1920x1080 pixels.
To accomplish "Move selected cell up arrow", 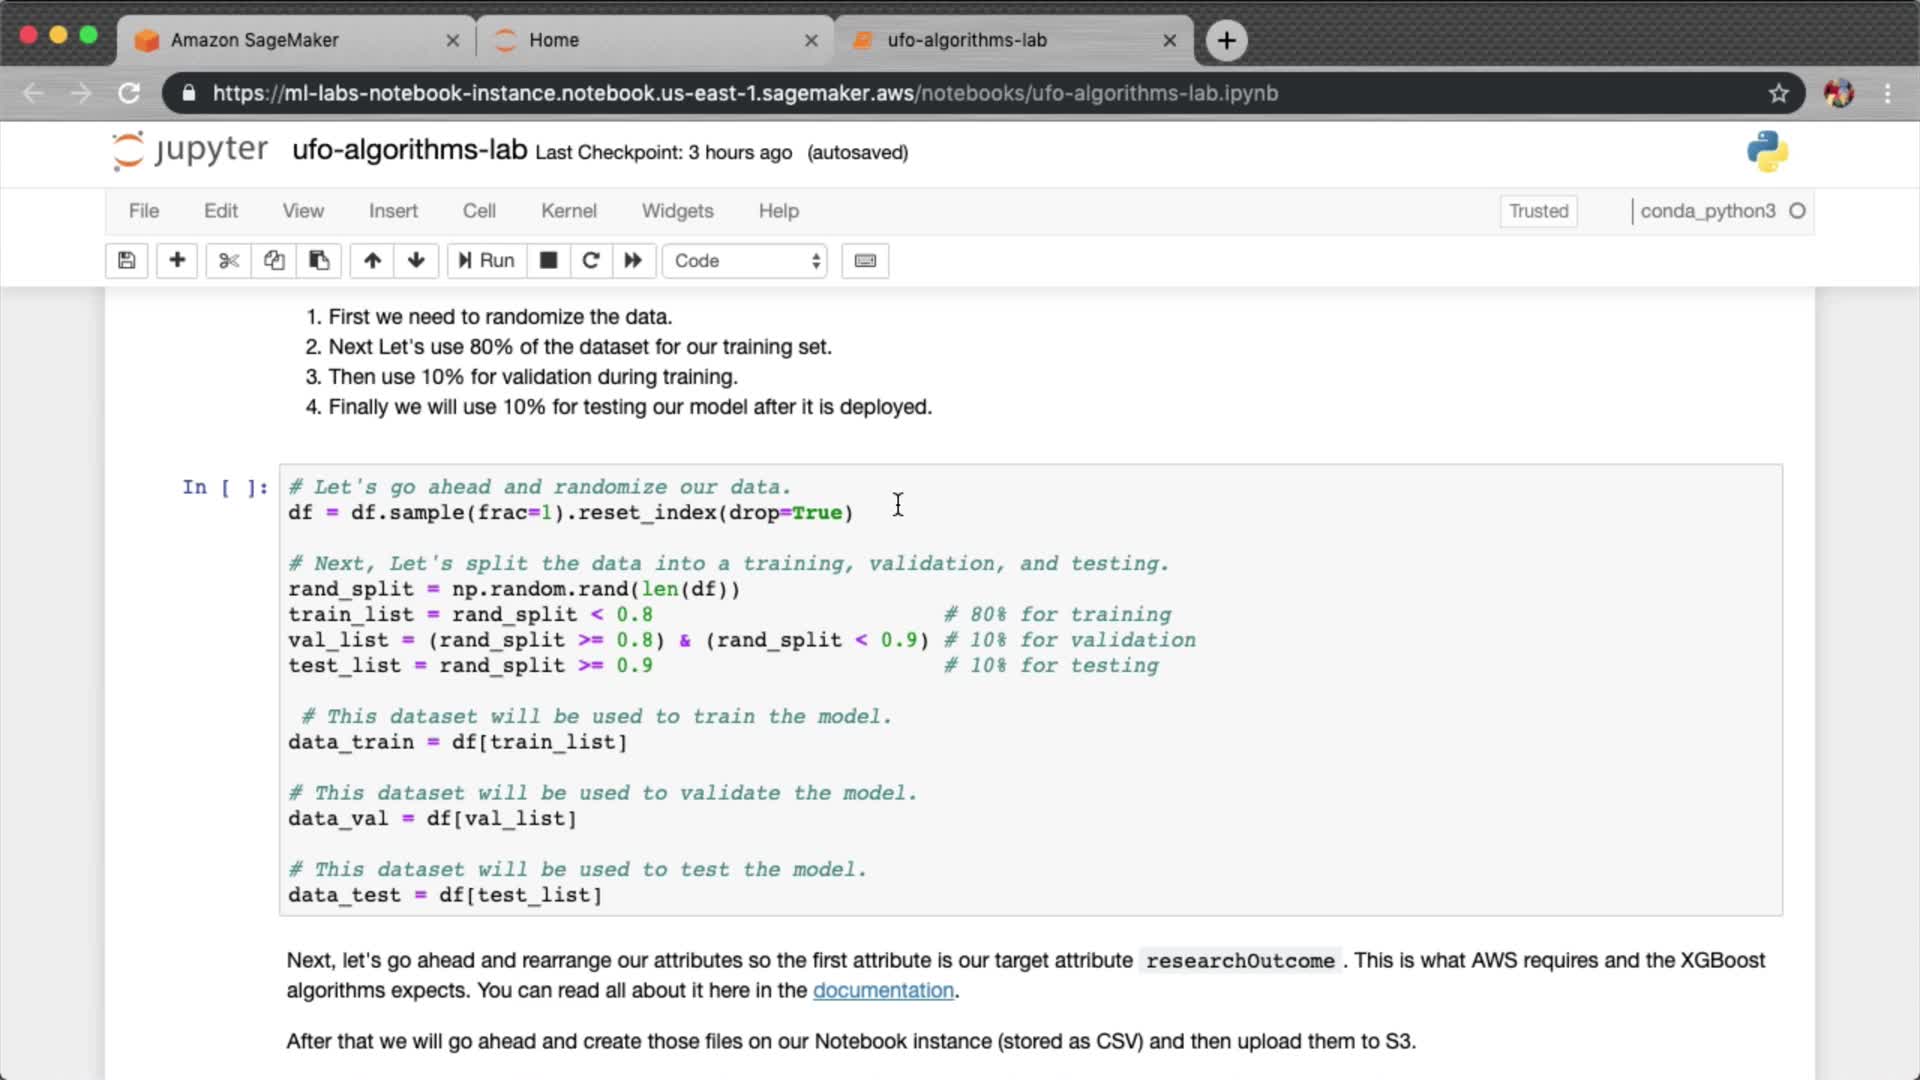I will point(372,261).
